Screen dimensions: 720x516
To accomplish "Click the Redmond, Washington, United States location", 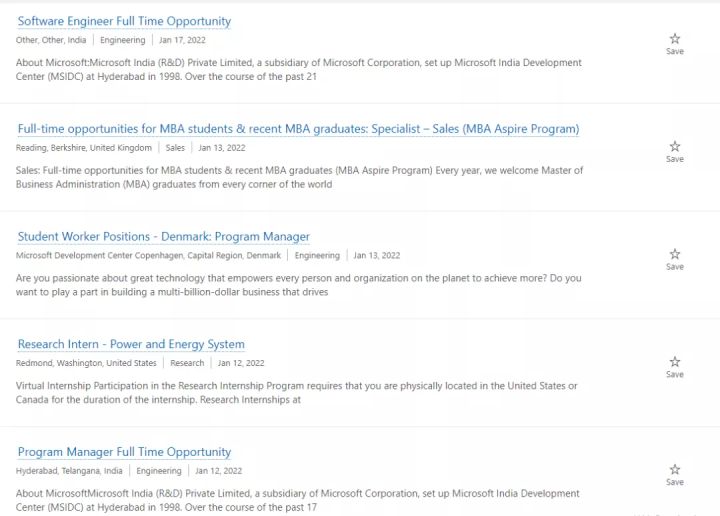I will coord(86,363).
